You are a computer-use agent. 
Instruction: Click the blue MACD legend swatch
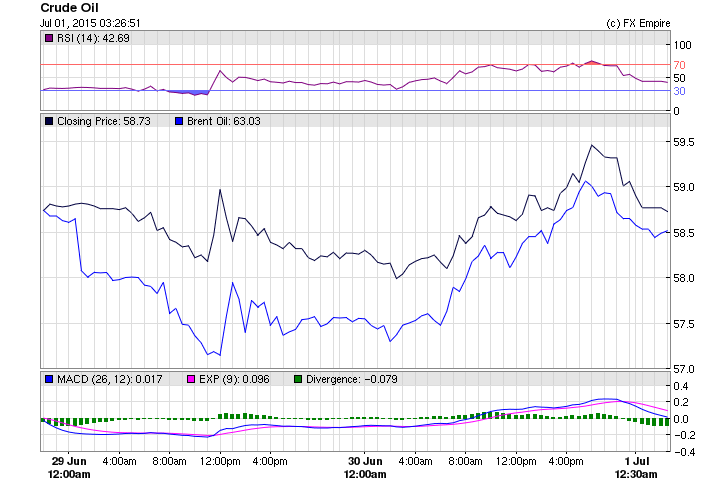(x=49, y=379)
